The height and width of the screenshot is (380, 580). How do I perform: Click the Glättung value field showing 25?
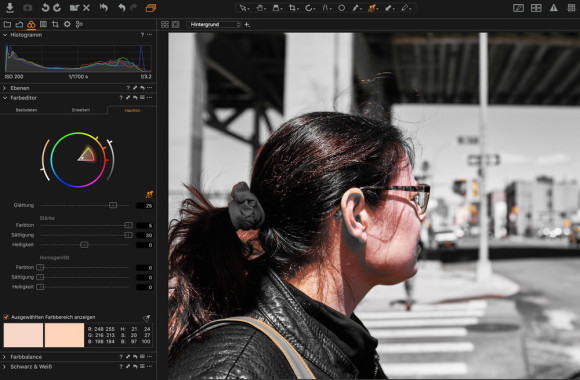144,206
